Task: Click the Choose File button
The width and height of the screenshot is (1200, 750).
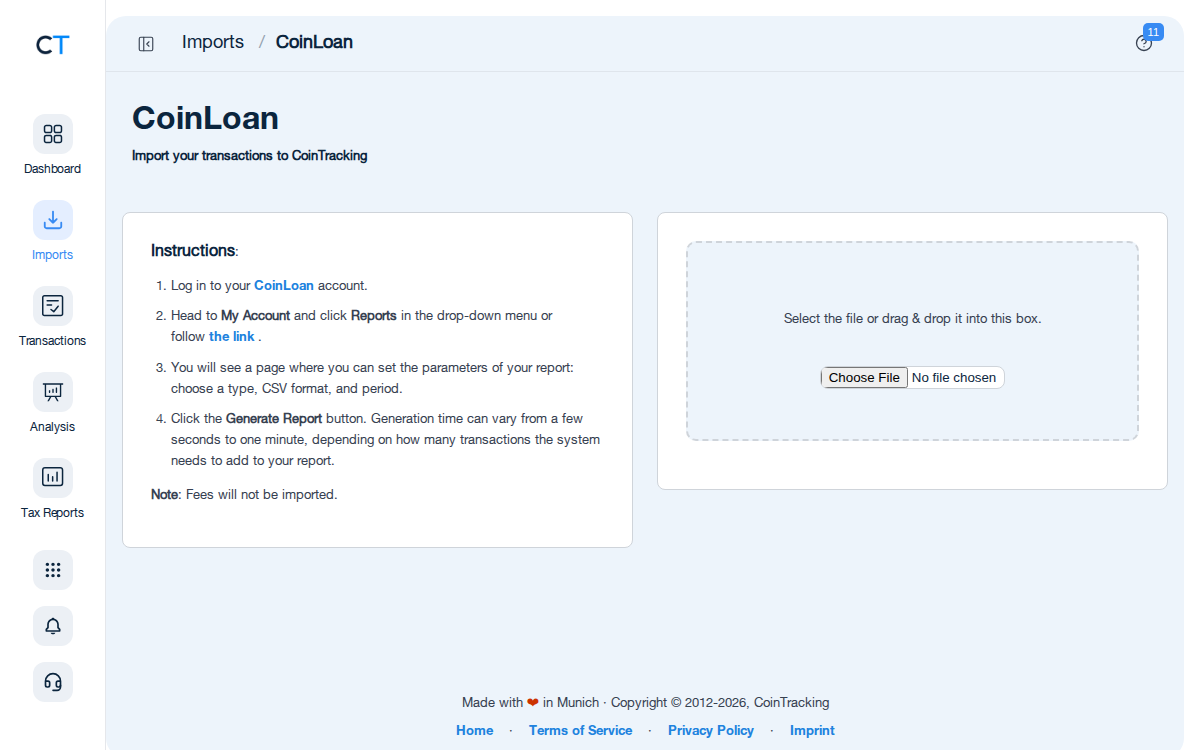Action: pyautogui.click(x=864, y=378)
